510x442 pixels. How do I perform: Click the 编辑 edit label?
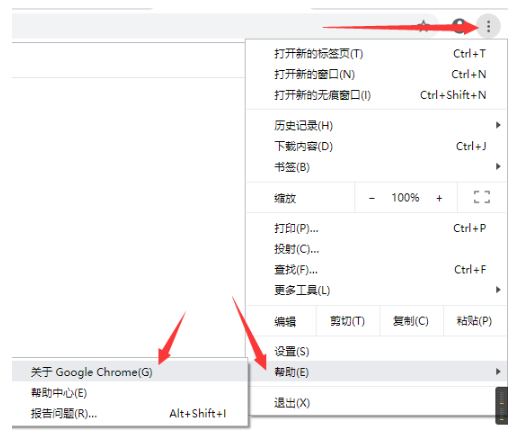click(x=285, y=321)
